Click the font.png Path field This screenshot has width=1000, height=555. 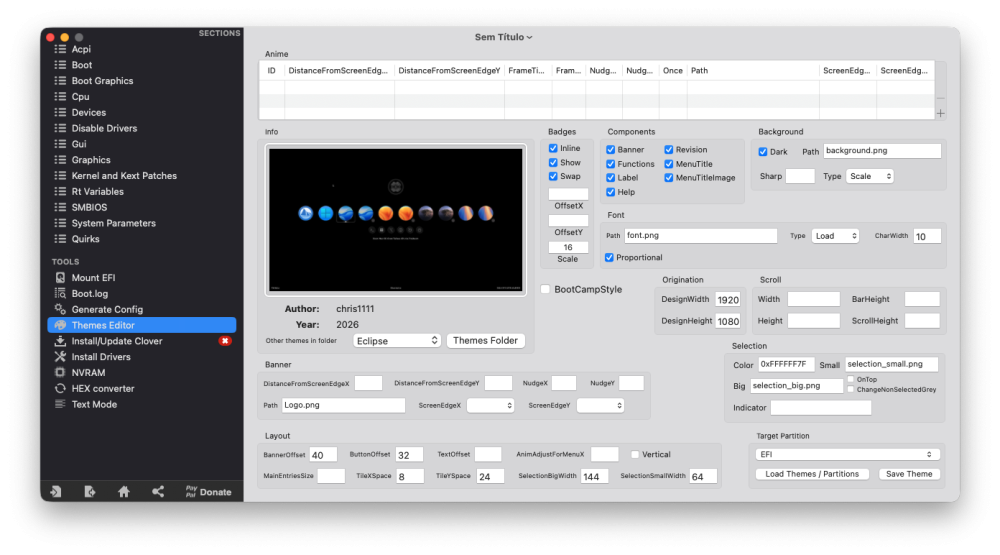pyautogui.click(x=700, y=235)
